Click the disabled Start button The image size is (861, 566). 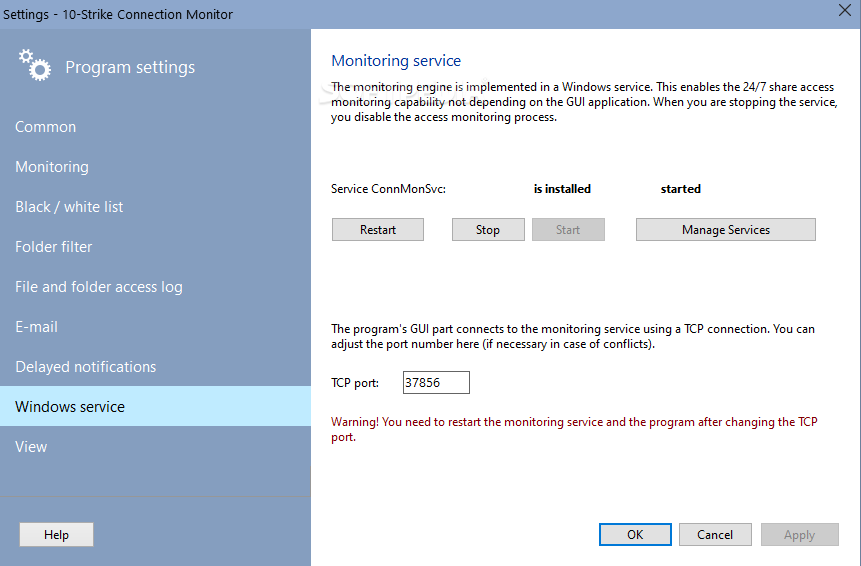point(568,229)
